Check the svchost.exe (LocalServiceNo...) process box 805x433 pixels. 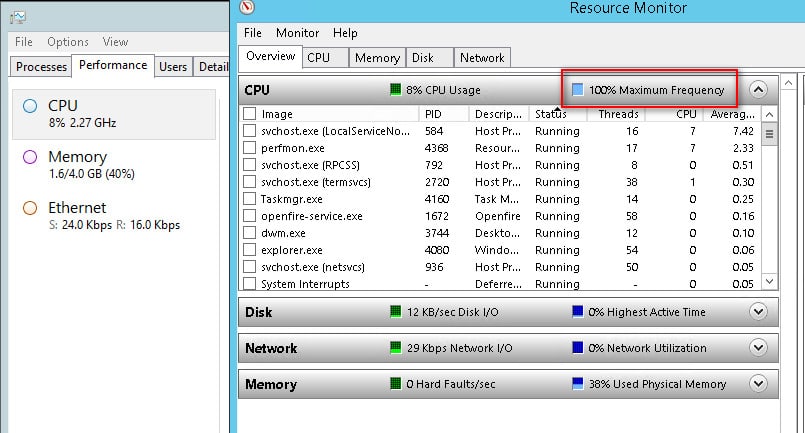coord(250,131)
